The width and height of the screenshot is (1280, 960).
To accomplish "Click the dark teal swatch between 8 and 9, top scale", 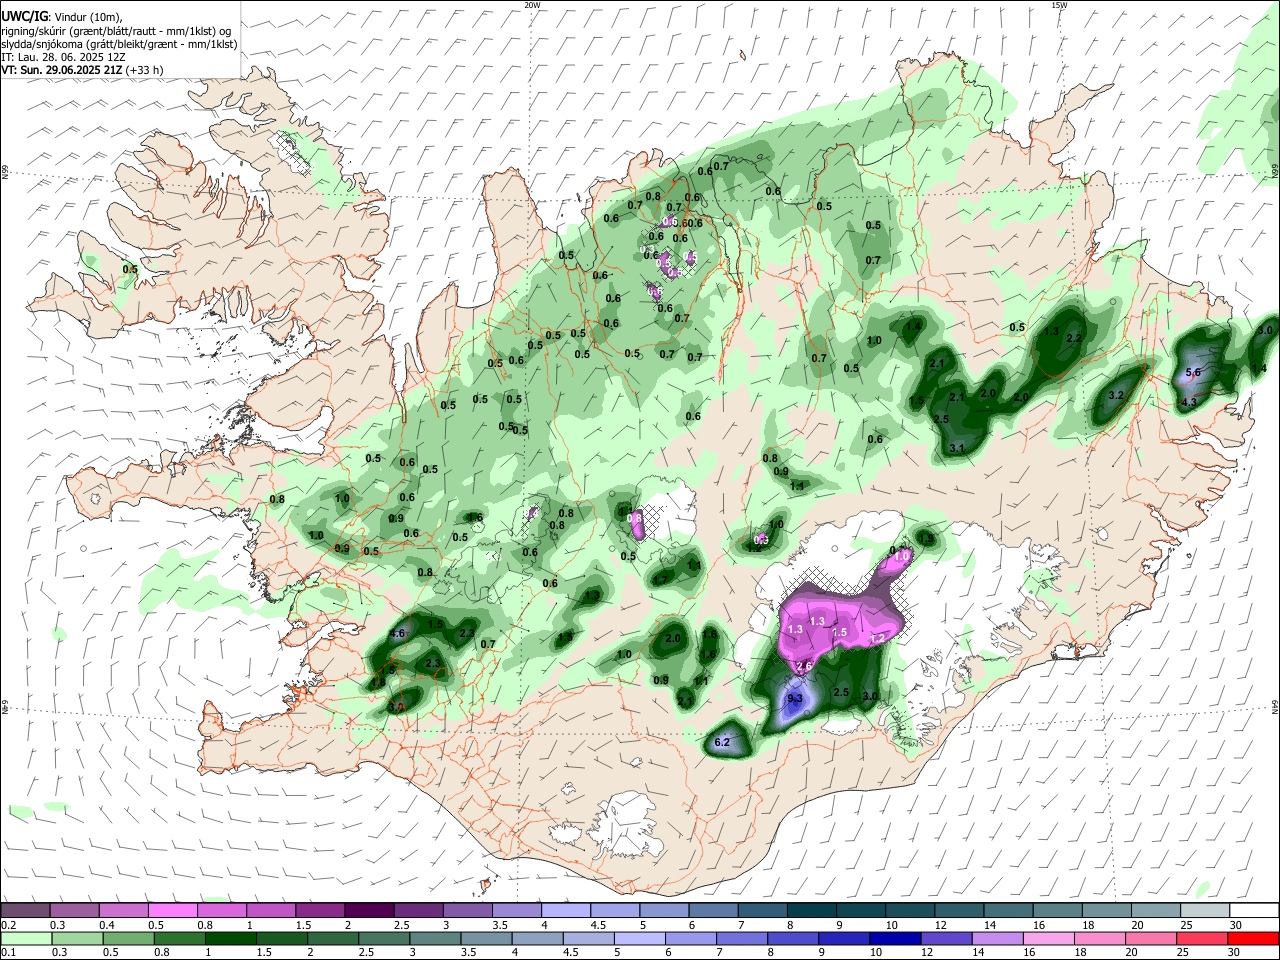I will pyautogui.click(x=812, y=910).
